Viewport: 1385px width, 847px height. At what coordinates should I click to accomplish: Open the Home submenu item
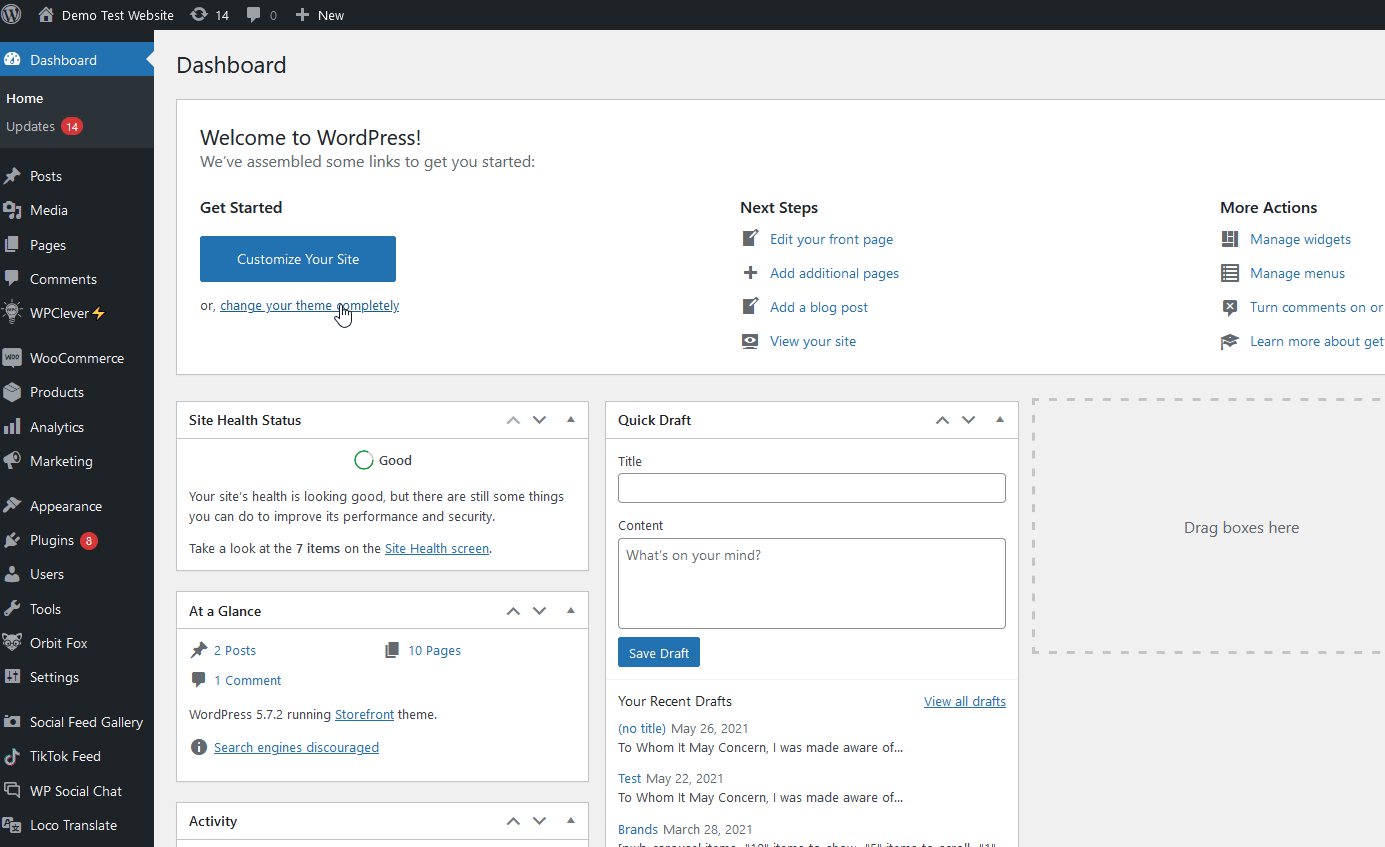coord(25,98)
